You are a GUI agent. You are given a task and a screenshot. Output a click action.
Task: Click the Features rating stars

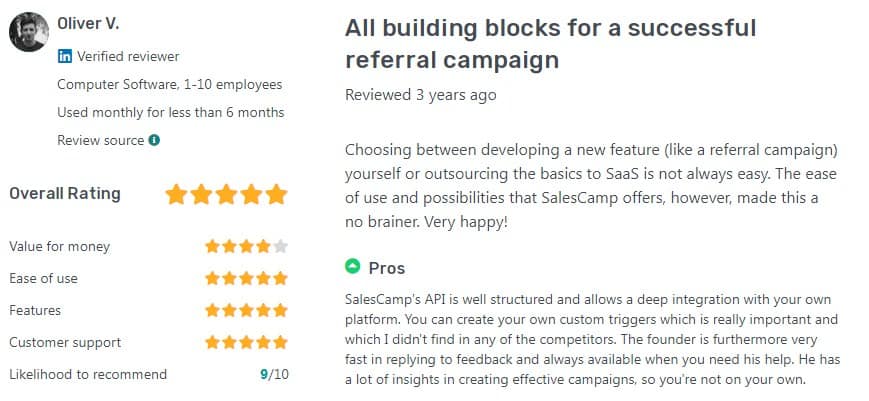click(x=246, y=310)
